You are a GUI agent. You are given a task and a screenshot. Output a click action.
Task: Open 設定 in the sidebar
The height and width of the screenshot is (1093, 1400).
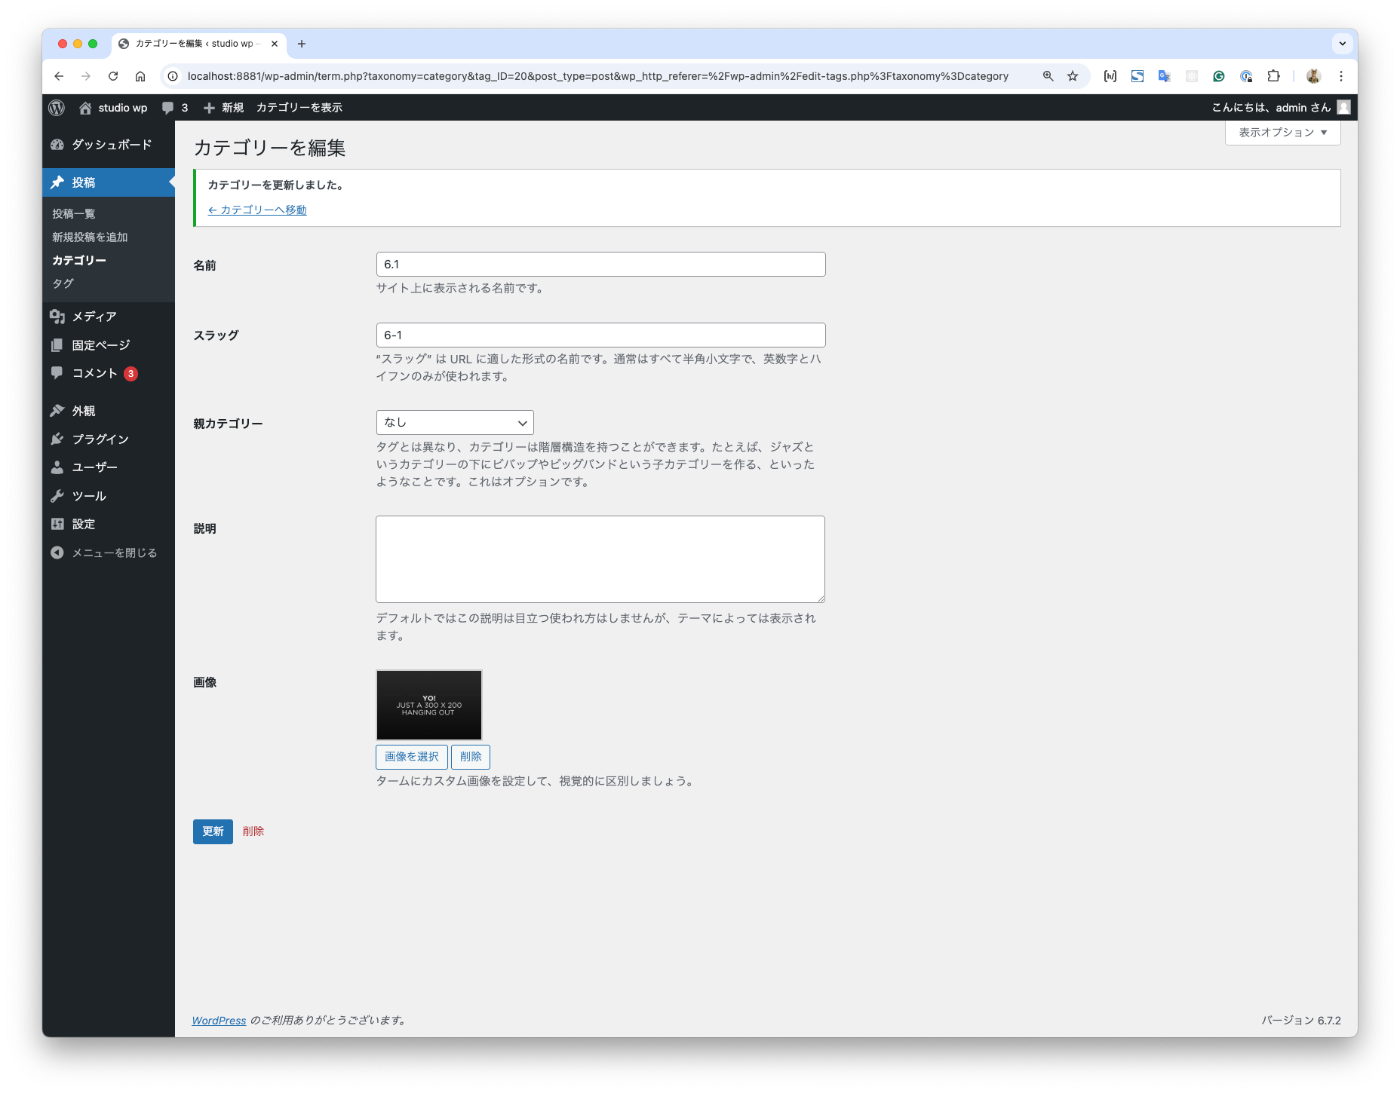pos(108,525)
